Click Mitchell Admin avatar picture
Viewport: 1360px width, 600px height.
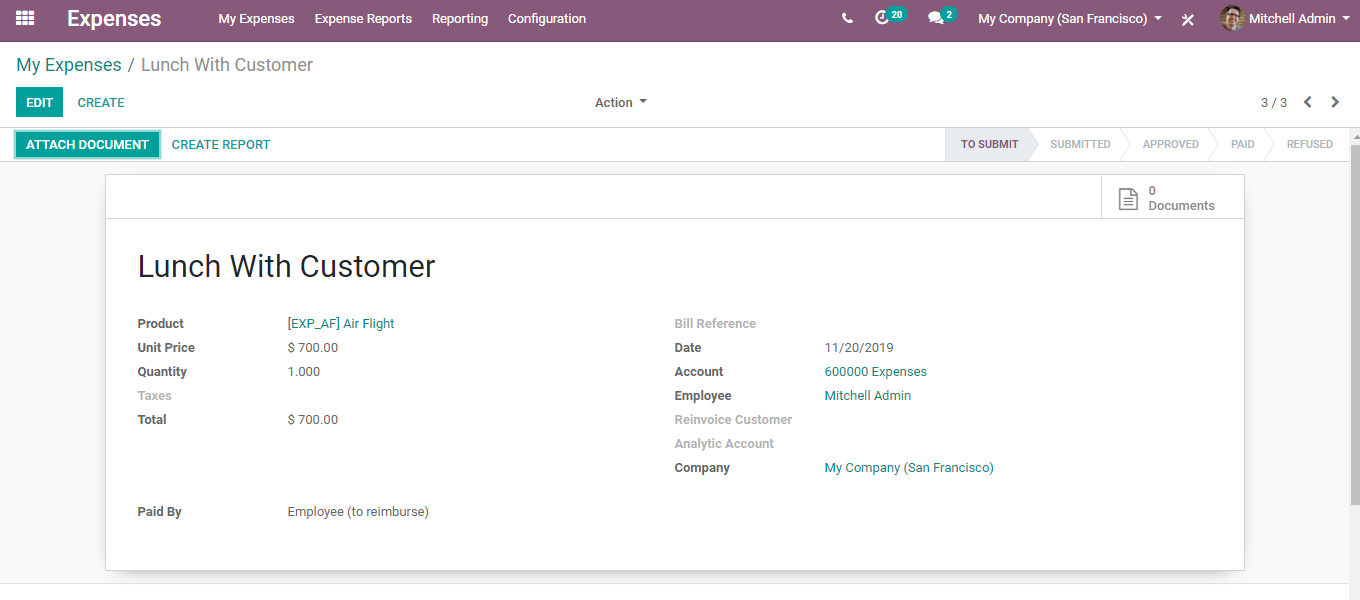(x=1232, y=18)
